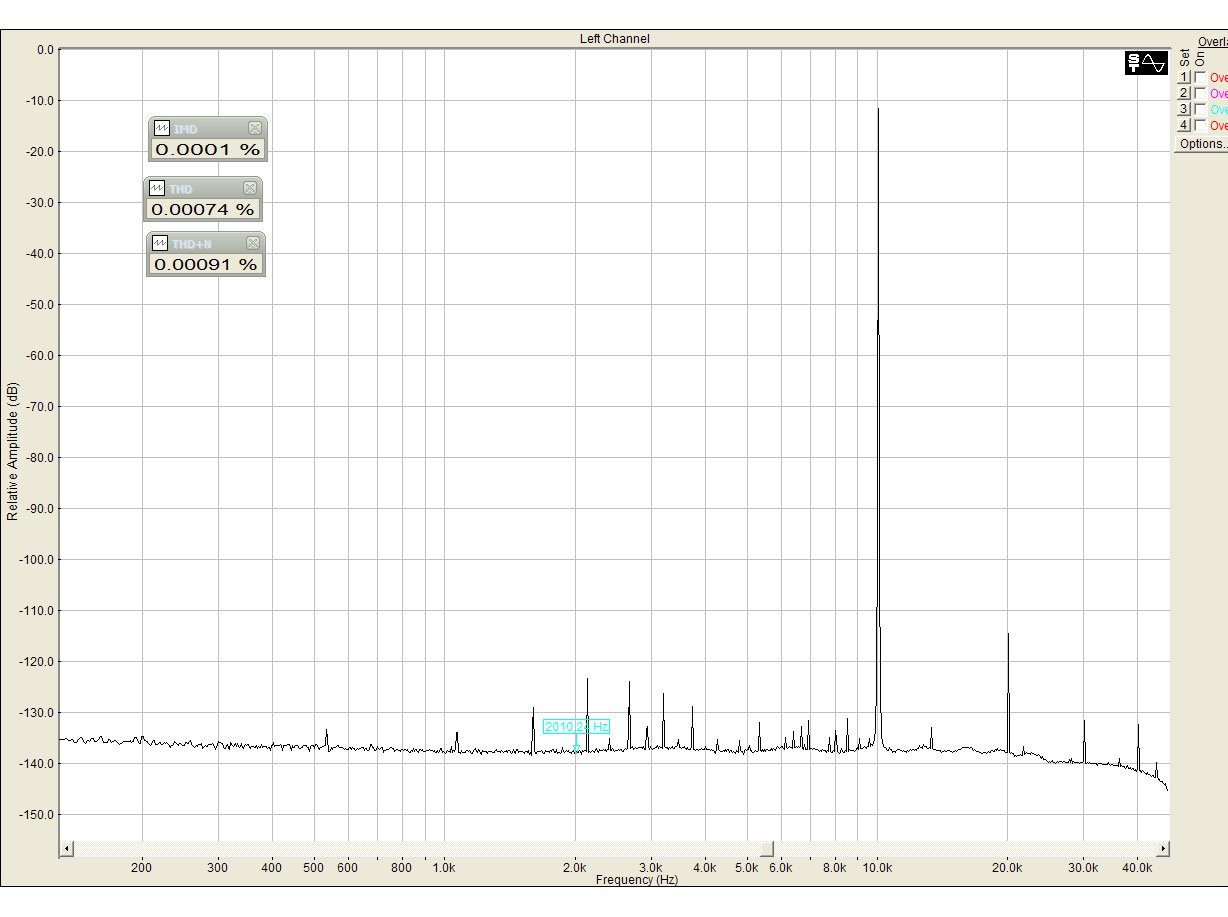This screenshot has height=917, width=1228.
Task: Click the 1.0k frequency axis label
Action: tap(444, 868)
